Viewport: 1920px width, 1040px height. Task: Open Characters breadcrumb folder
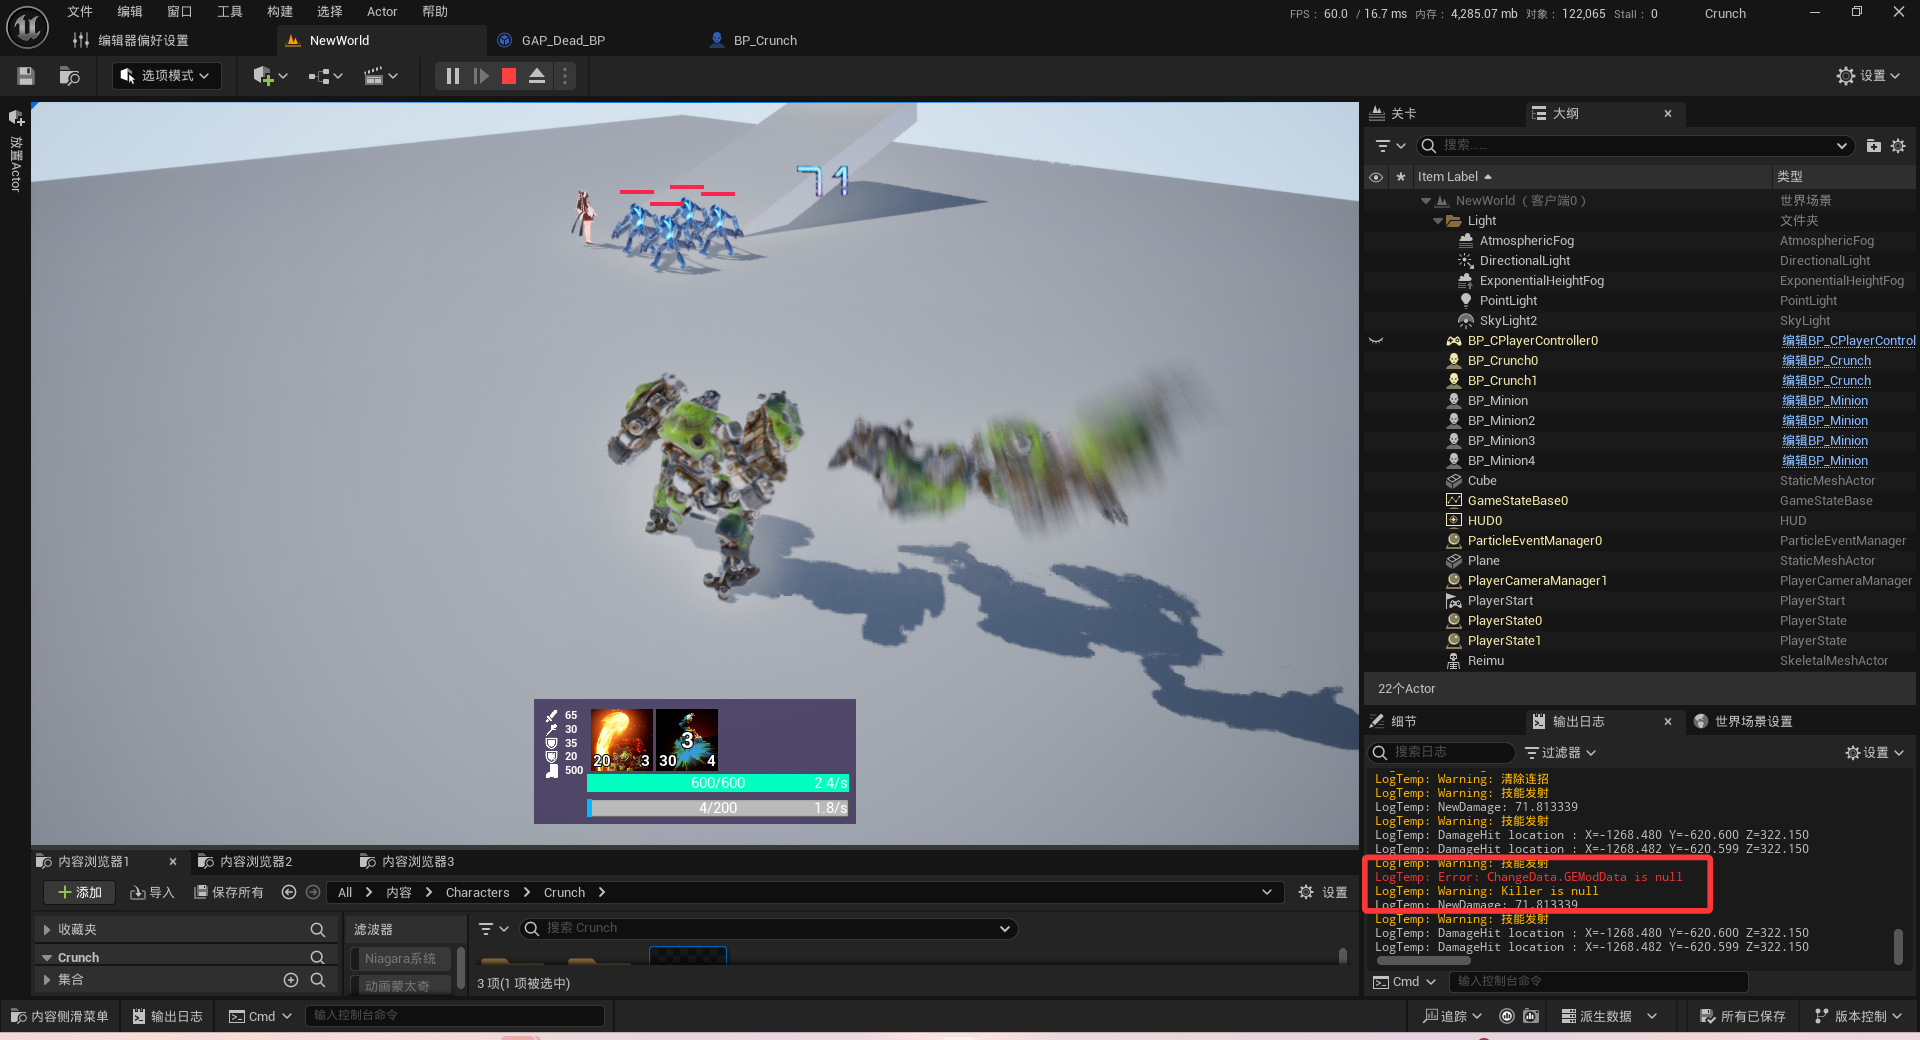(x=477, y=893)
